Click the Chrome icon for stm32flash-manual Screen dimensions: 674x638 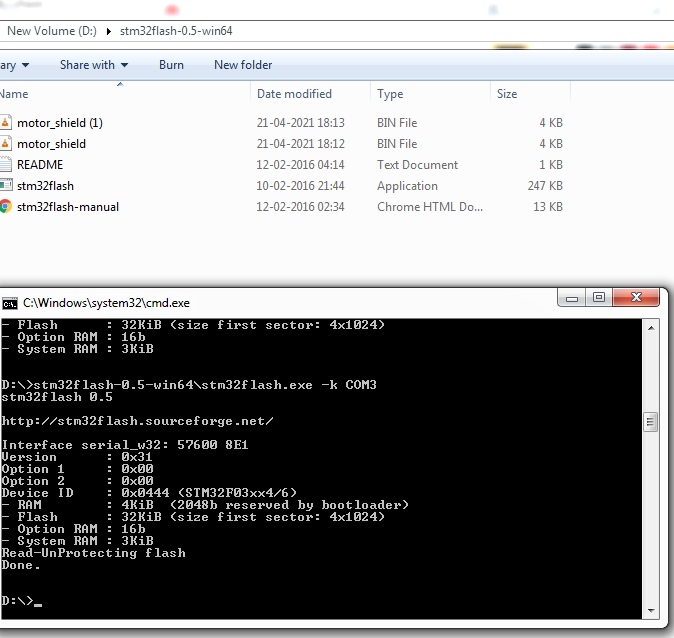5,207
